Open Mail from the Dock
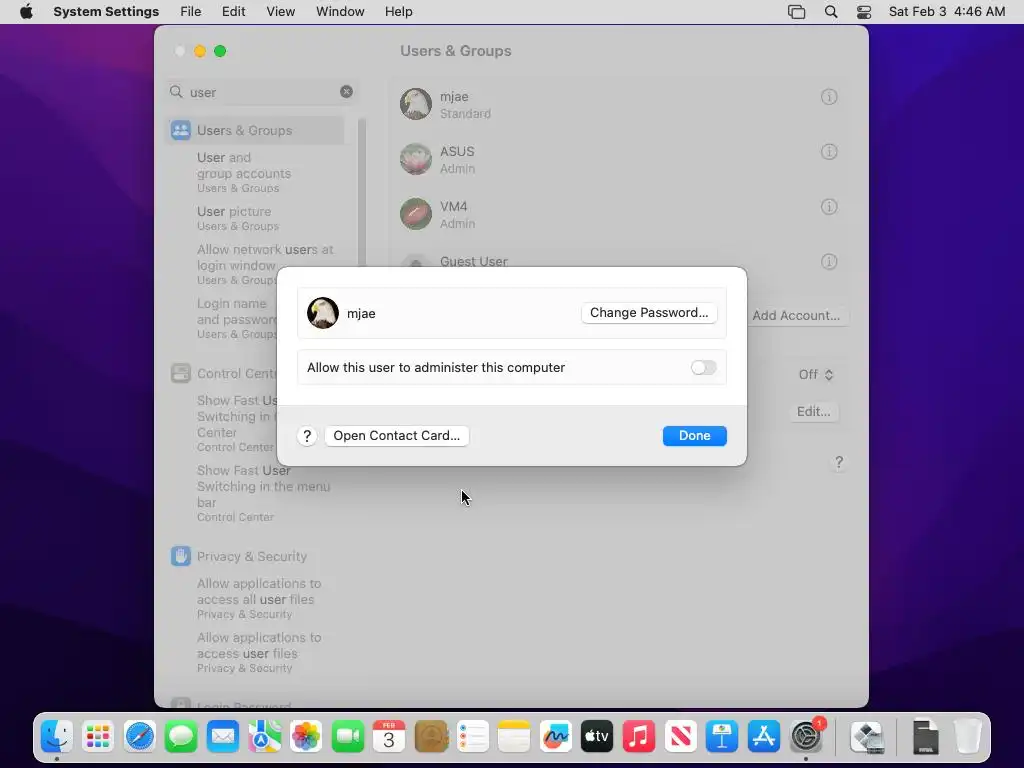The image size is (1024, 768). pyautogui.click(x=223, y=737)
